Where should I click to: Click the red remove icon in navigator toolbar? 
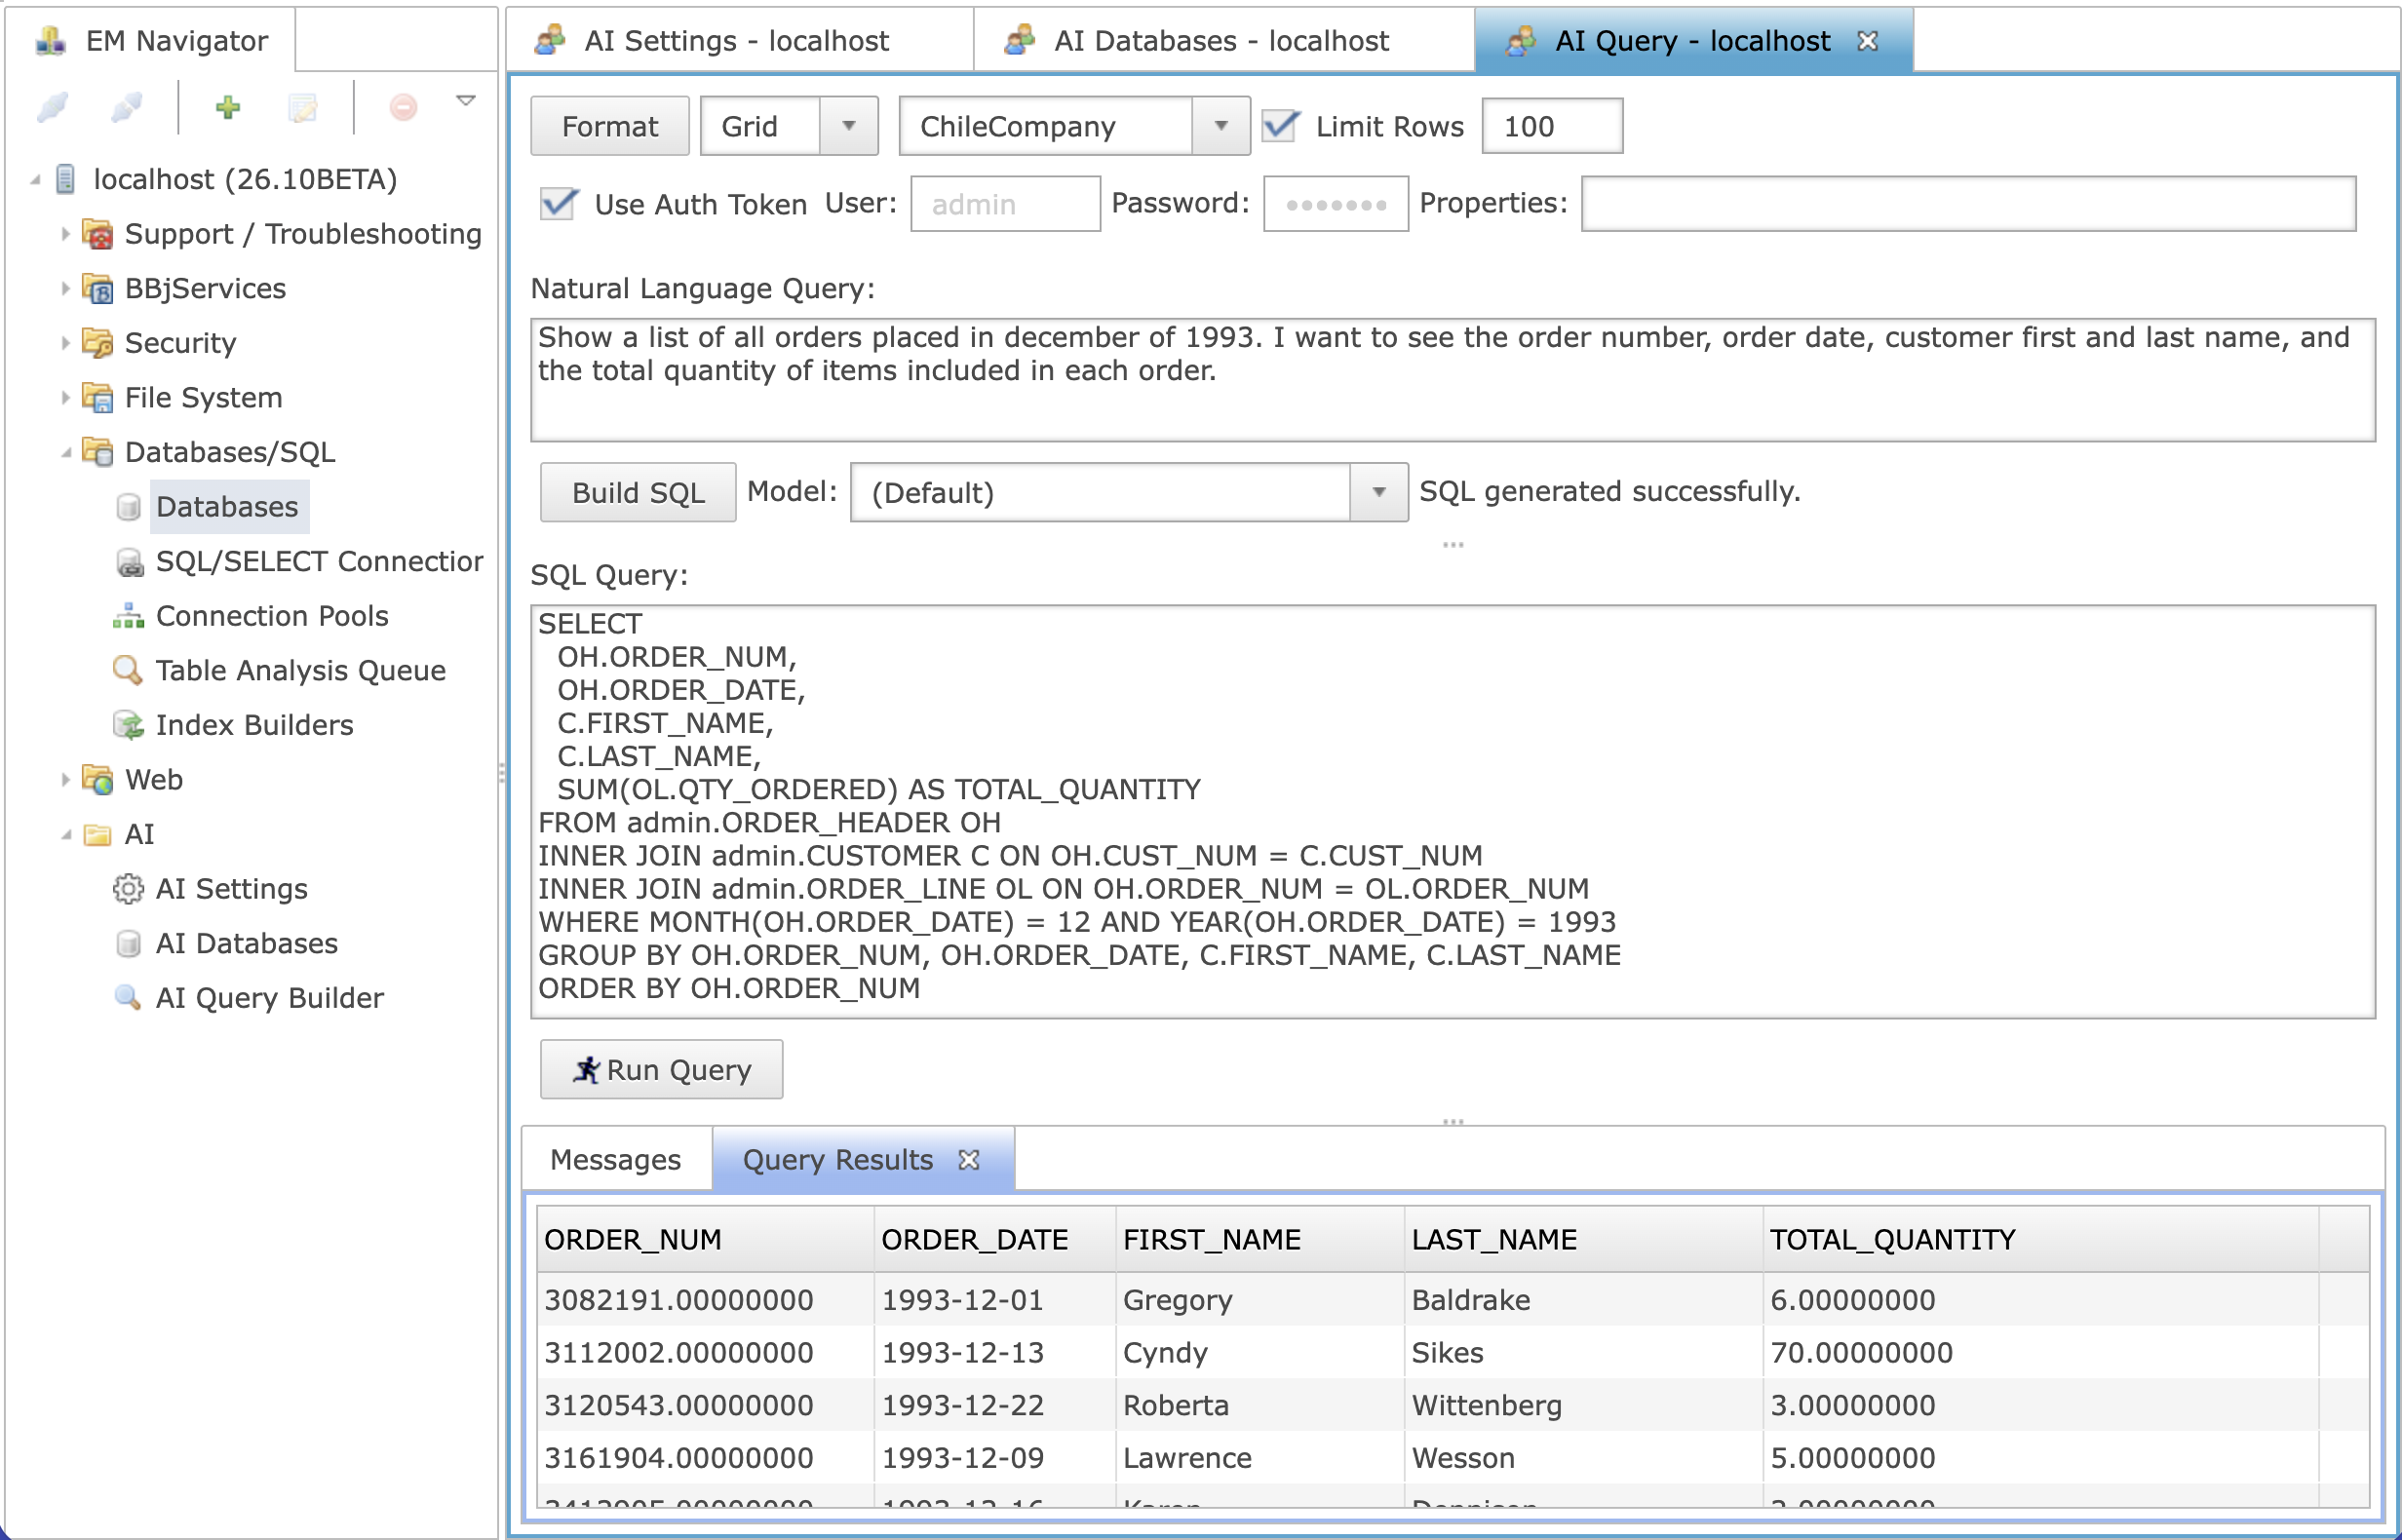point(403,106)
